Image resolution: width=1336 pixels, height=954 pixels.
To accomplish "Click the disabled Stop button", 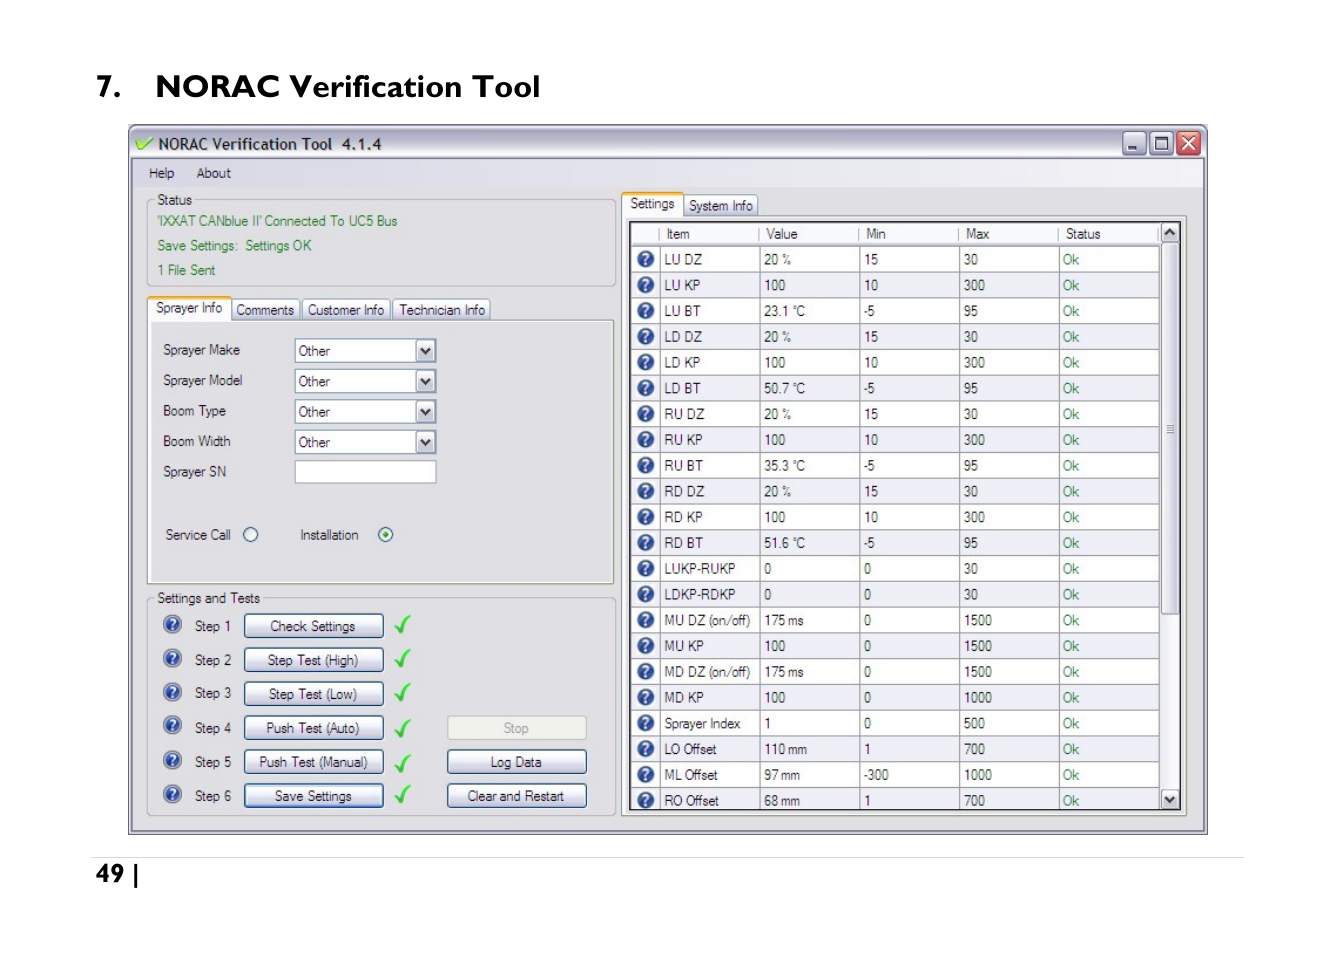I will [x=516, y=728].
